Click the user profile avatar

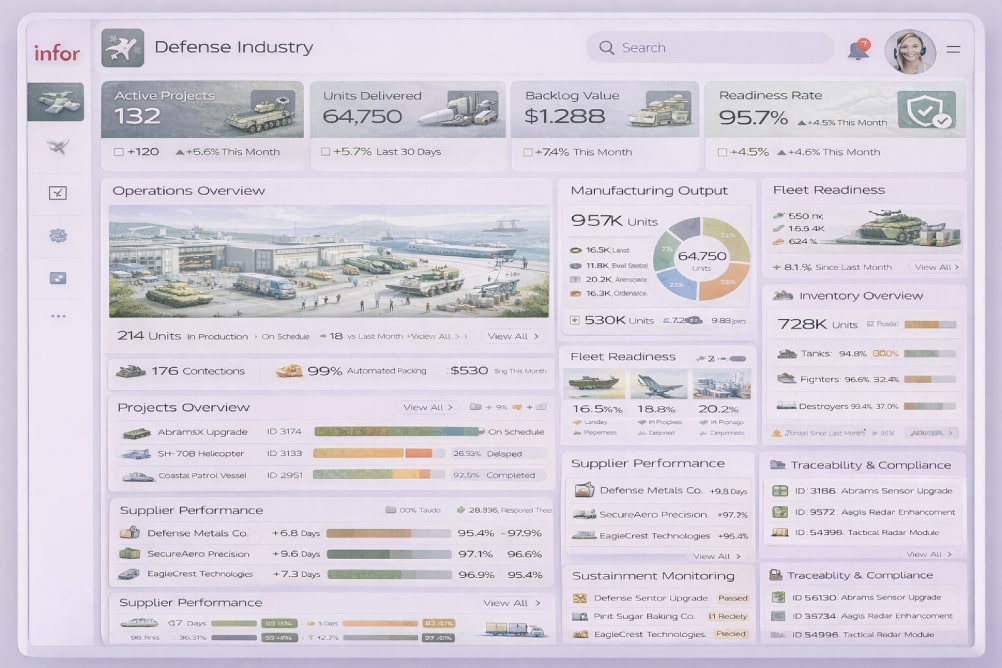[x=909, y=50]
